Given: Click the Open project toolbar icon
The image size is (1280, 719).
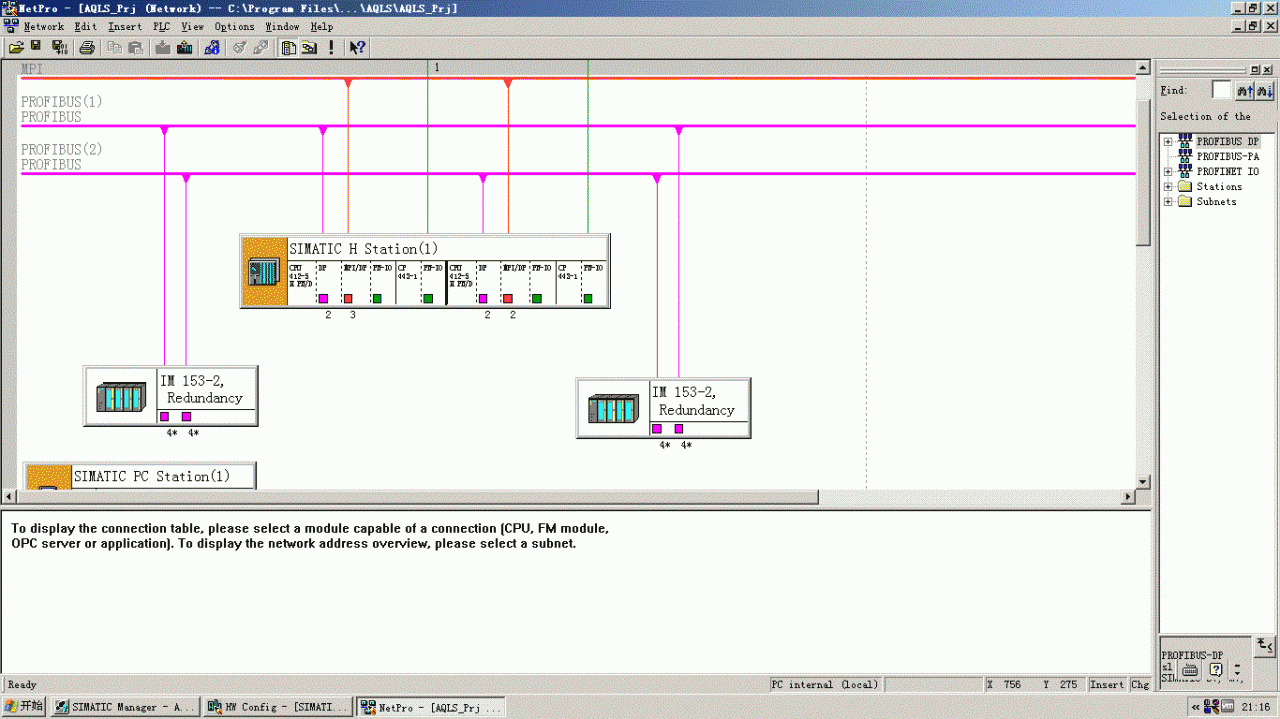Looking at the screenshot, I should pyautogui.click(x=16, y=47).
